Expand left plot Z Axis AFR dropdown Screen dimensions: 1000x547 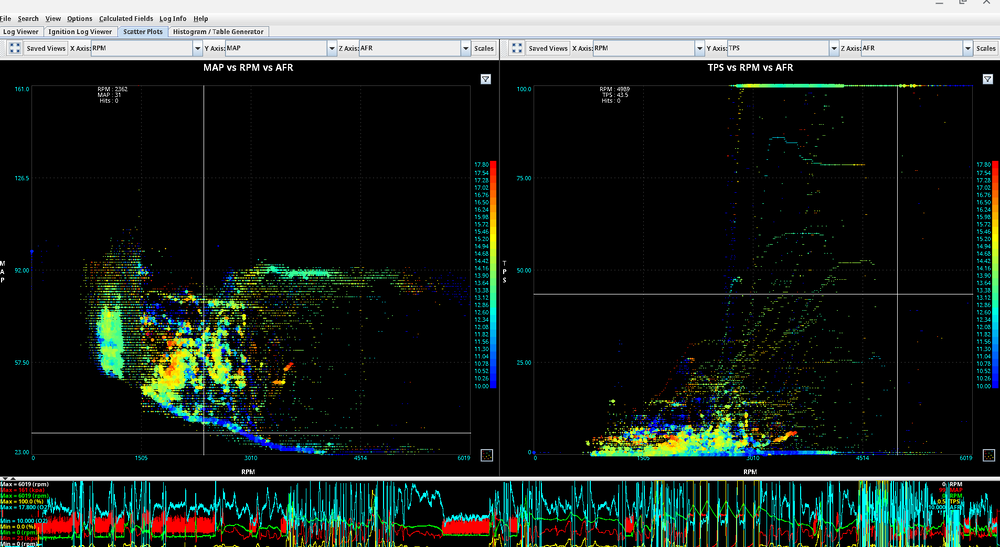[x=466, y=48]
